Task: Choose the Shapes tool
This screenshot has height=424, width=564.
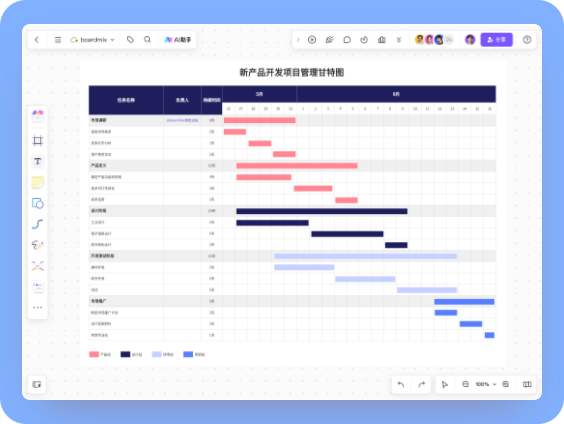Action: [x=37, y=203]
